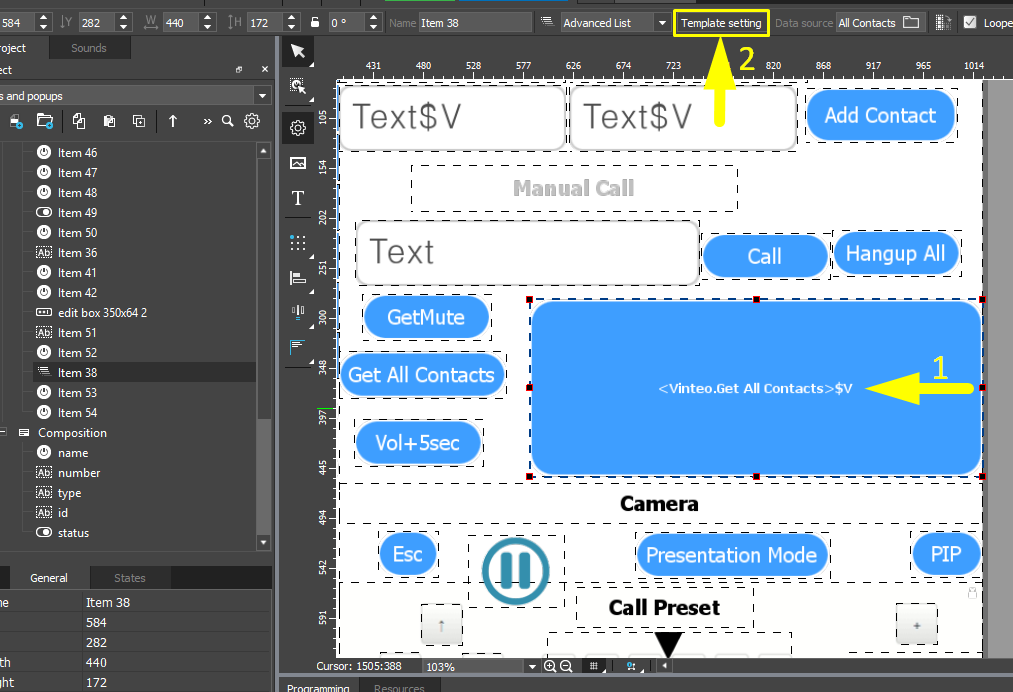Screen dimensions: 1013x692
Task: Click the move-up arrow icon in project panel
Action: [x=173, y=121]
